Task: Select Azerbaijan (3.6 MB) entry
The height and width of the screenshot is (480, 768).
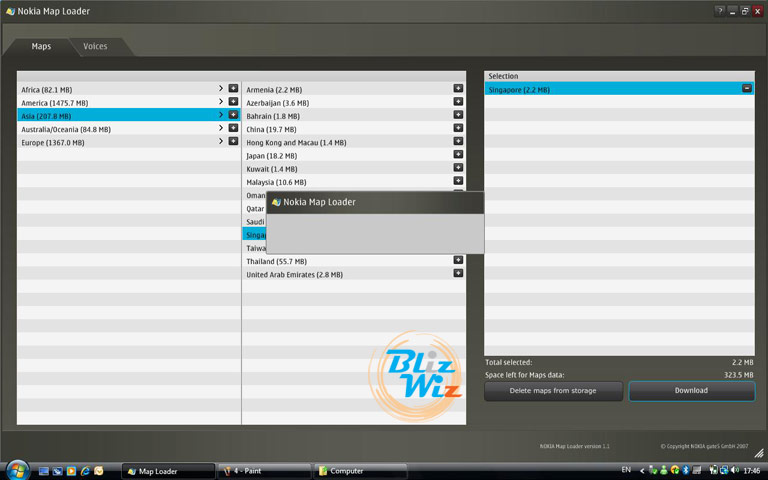Action: tap(354, 102)
